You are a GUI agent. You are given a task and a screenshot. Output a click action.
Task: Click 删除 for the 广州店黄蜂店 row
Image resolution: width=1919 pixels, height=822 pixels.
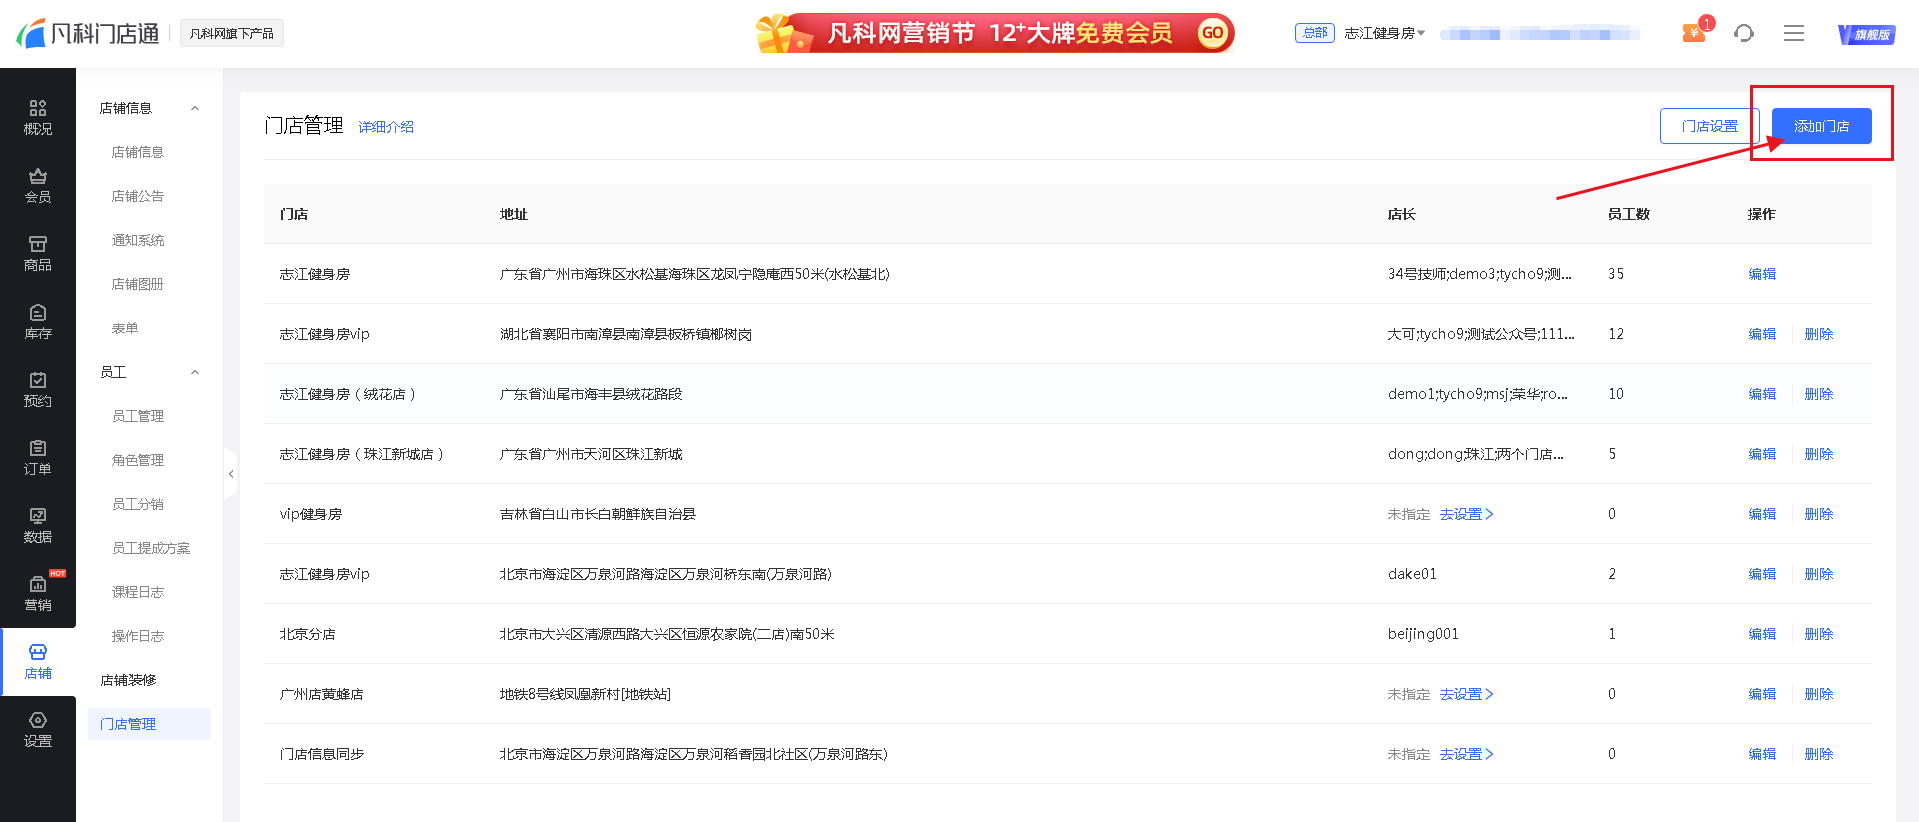coord(1819,694)
